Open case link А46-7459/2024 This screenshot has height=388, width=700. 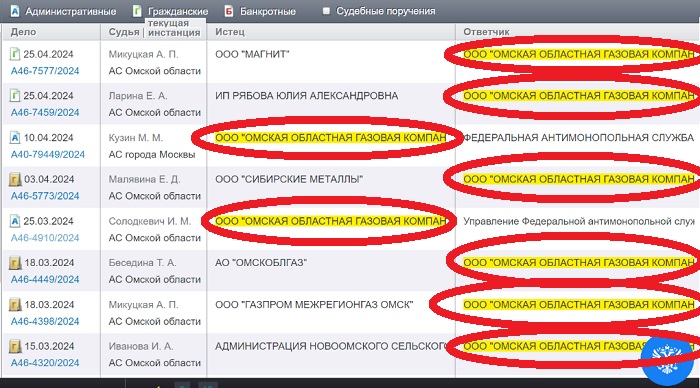pos(45,113)
